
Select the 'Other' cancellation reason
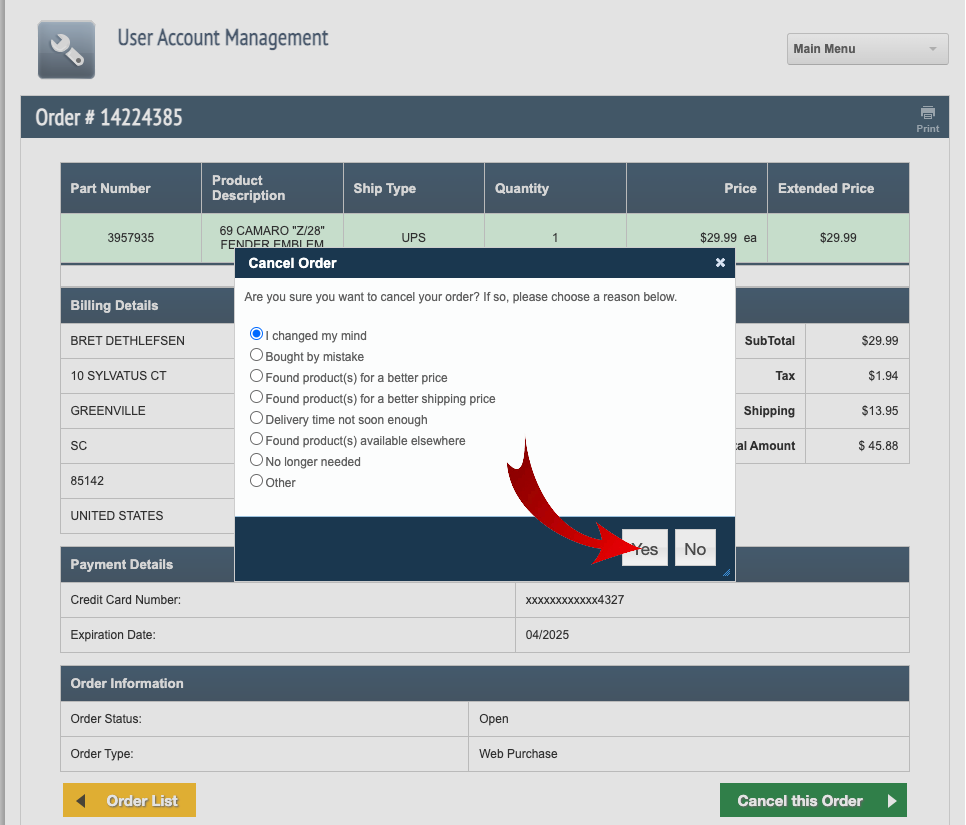[256, 481]
